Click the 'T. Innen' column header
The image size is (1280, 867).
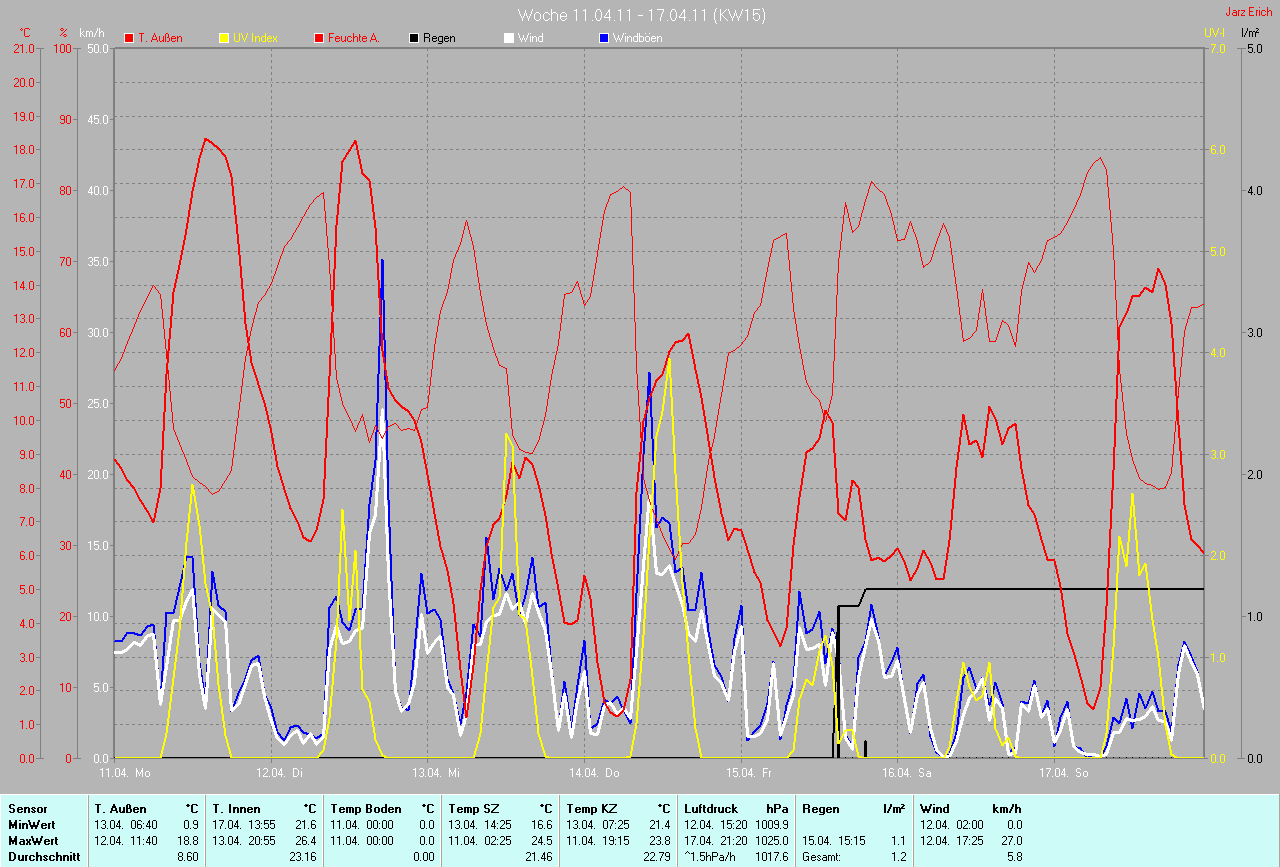(237, 809)
